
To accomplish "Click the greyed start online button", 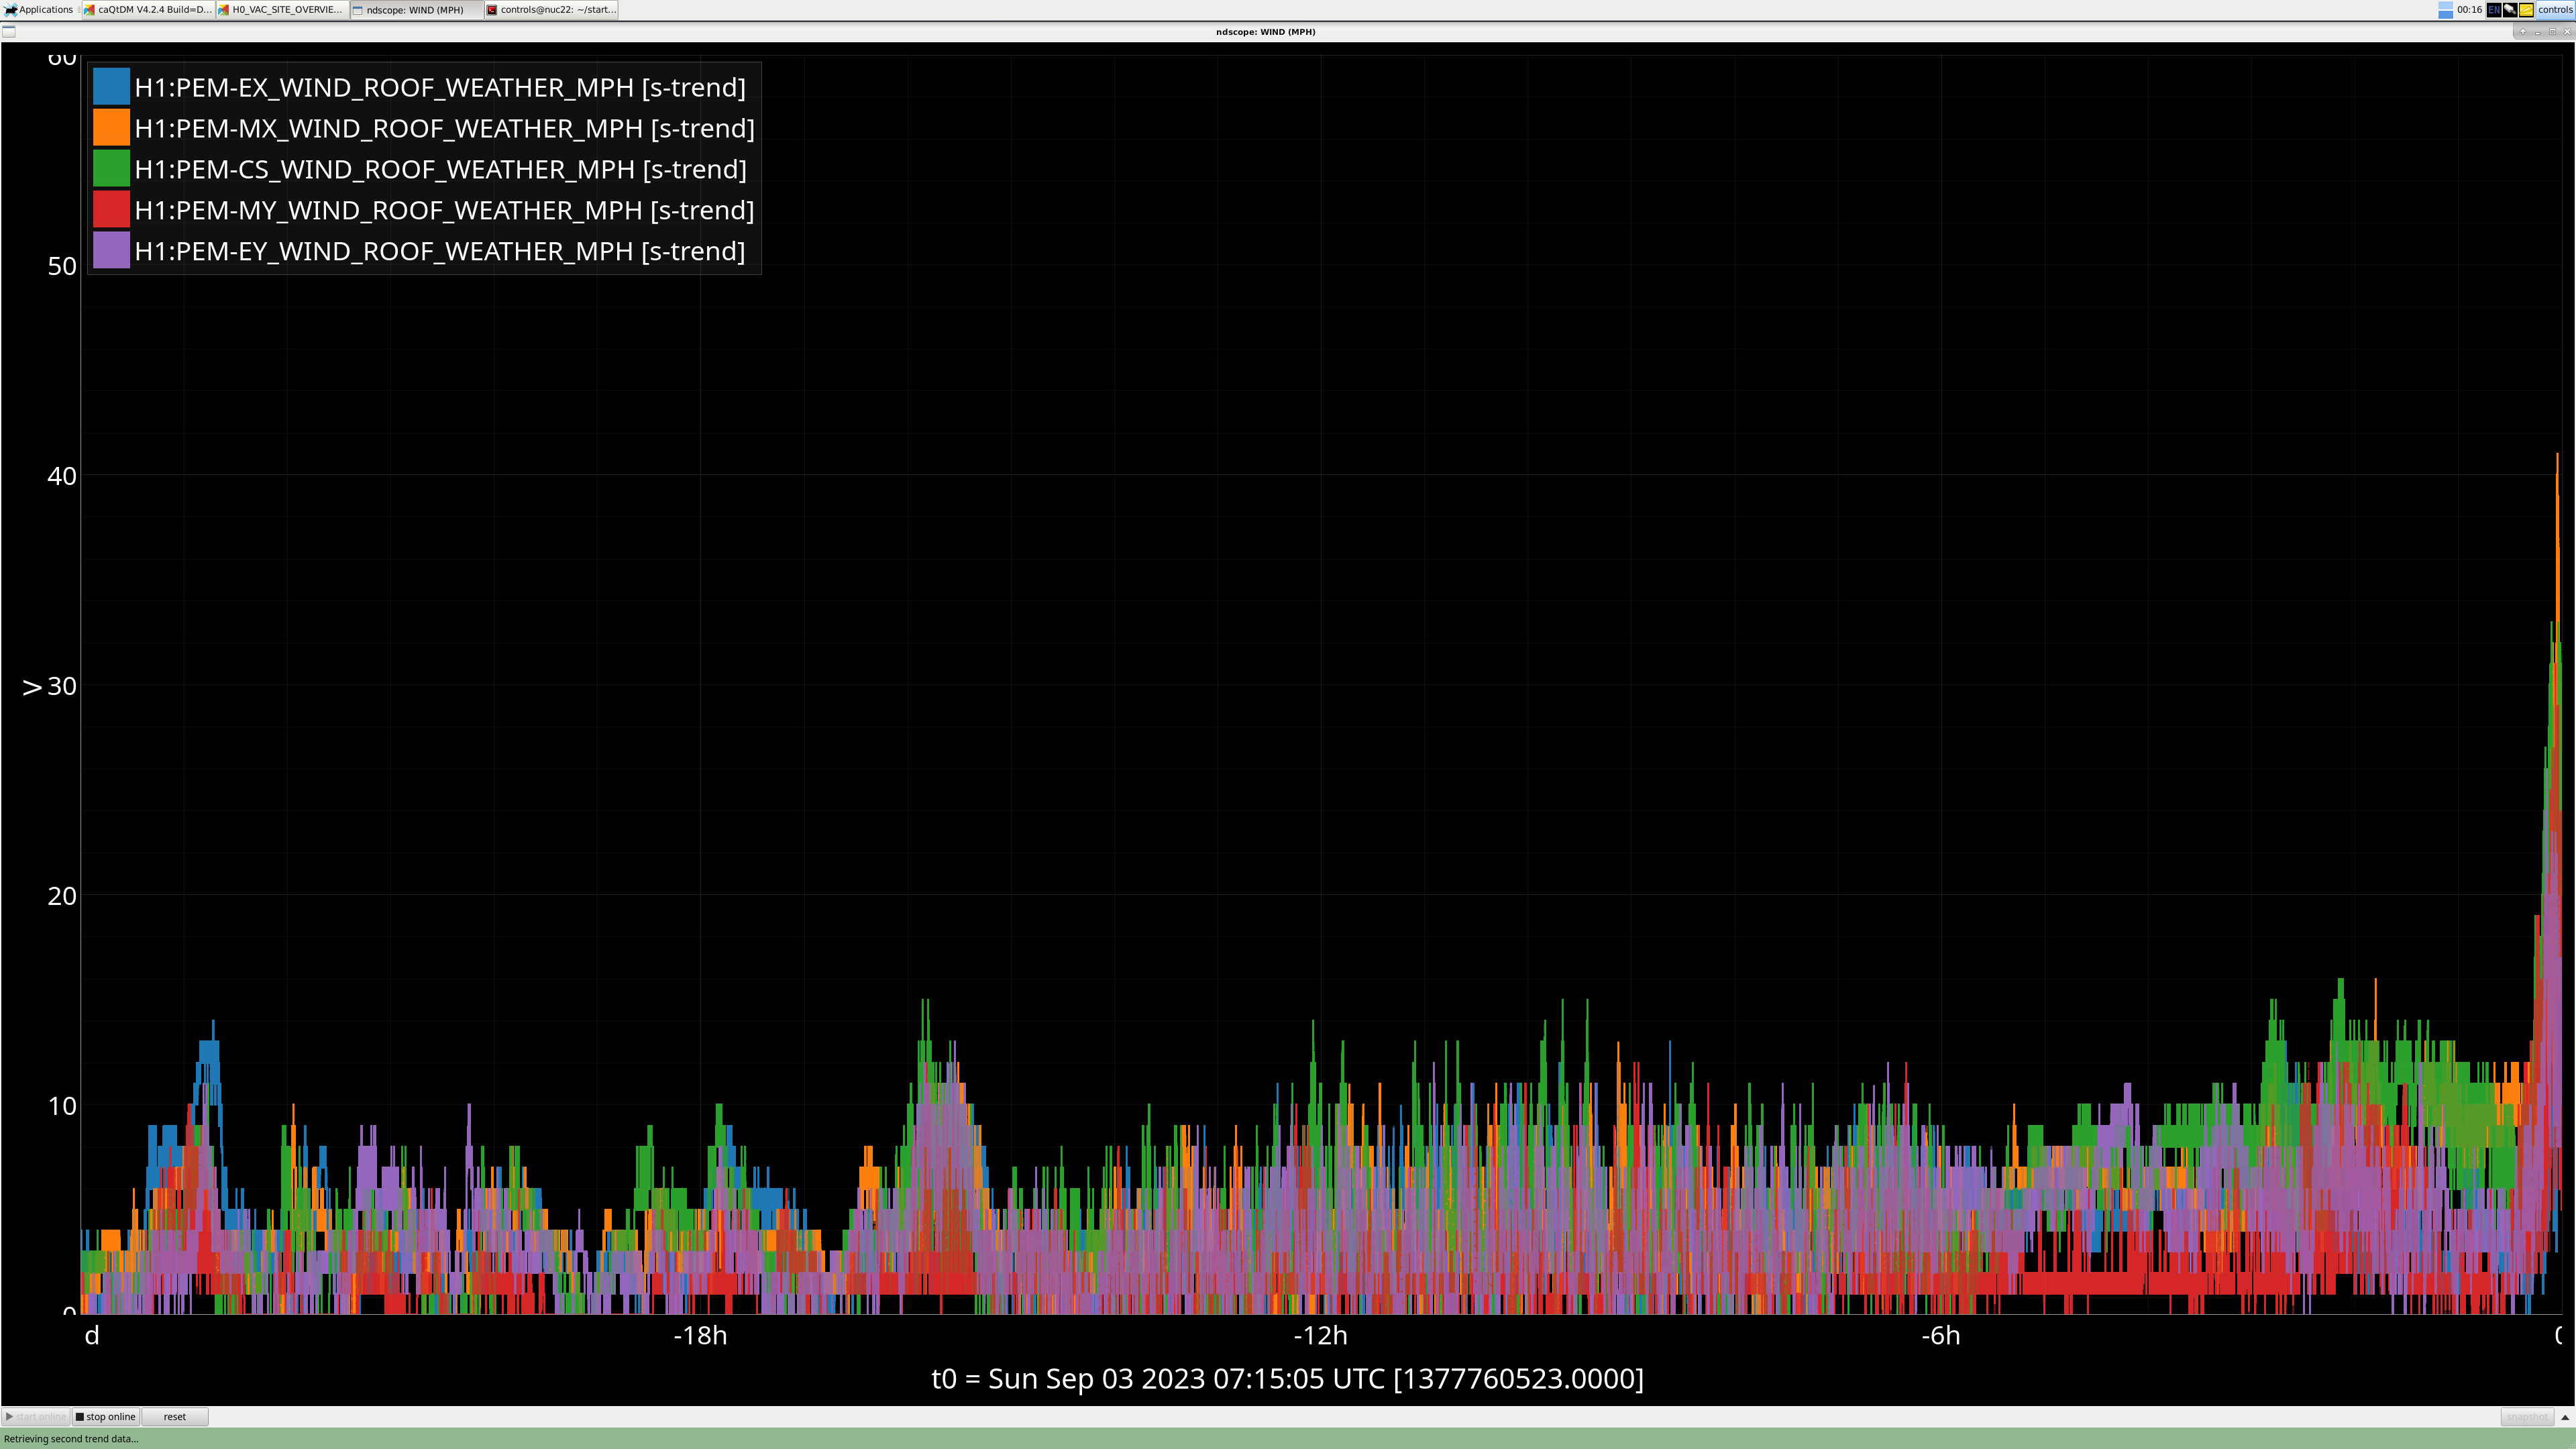I will (36, 1416).
